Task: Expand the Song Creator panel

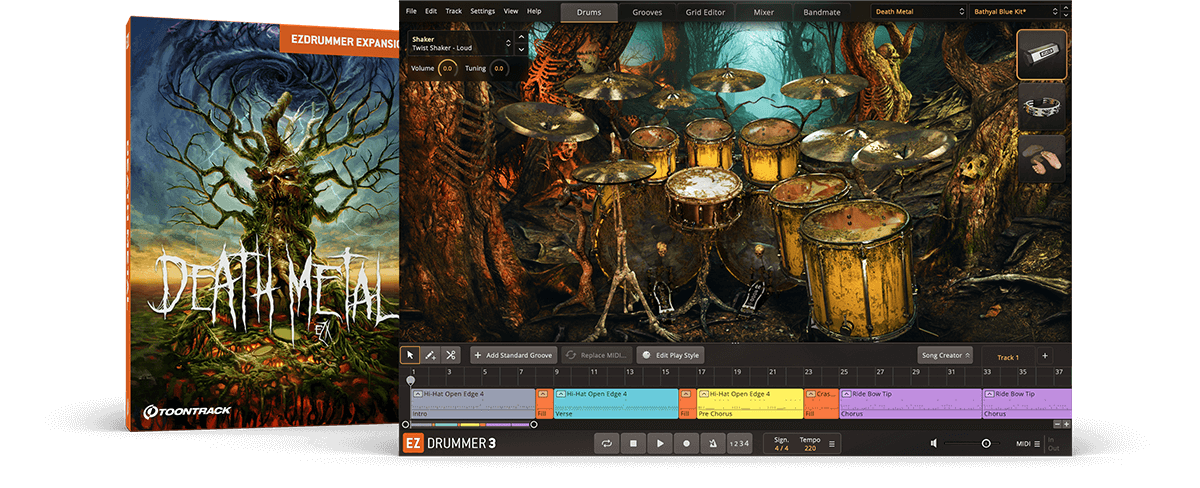Action: 945,356
